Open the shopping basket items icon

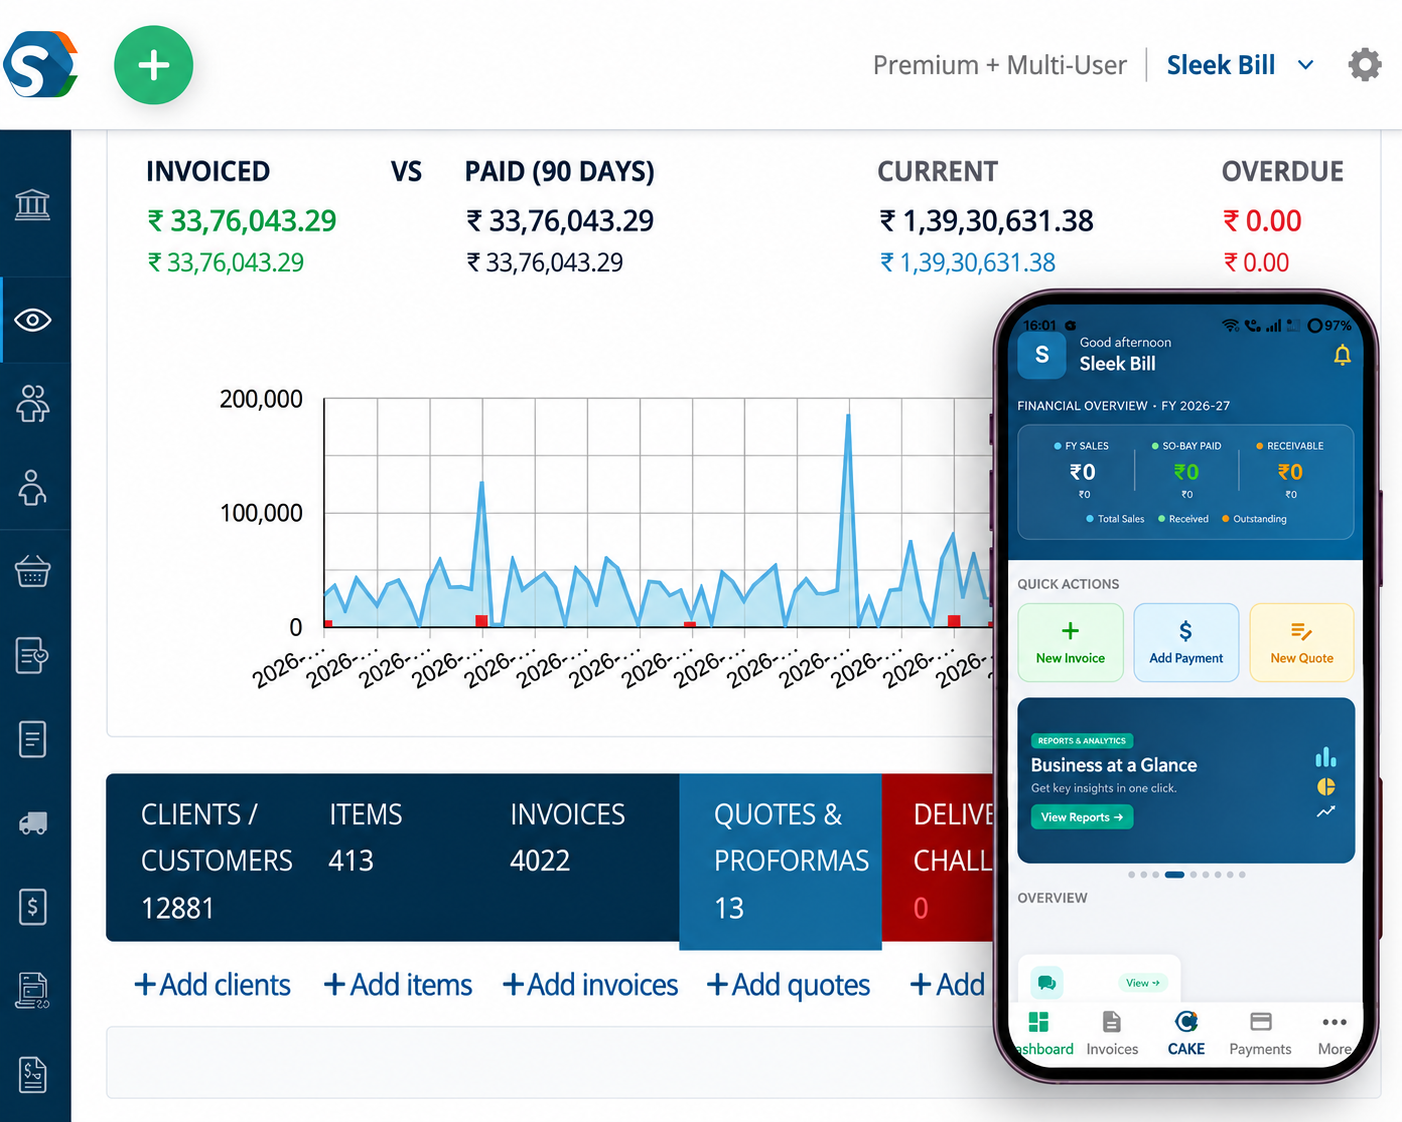(33, 571)
